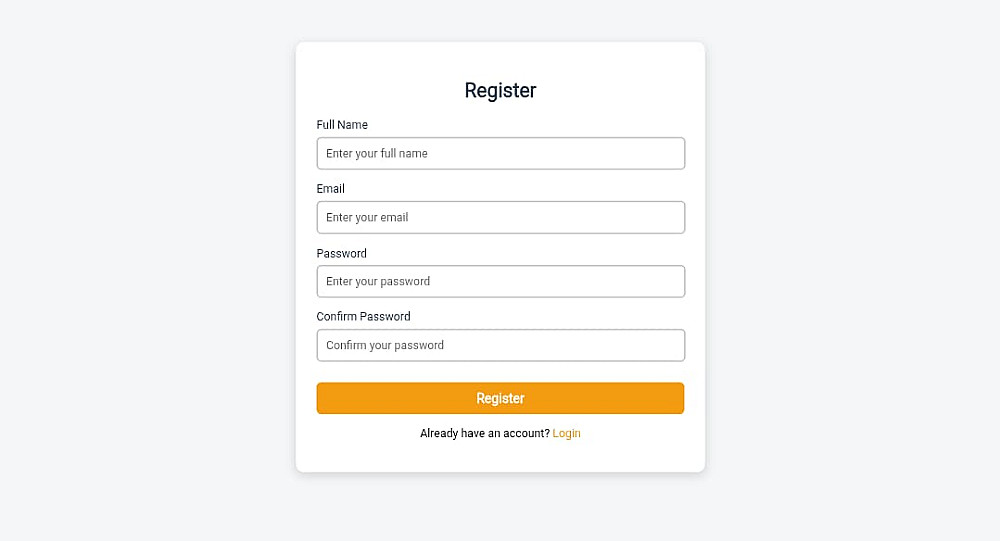This screenshot has width=1000, height=541.
Task: Click the "Enter your full name" placeholder
Action: pyautogui.click(x=377, y=153)
